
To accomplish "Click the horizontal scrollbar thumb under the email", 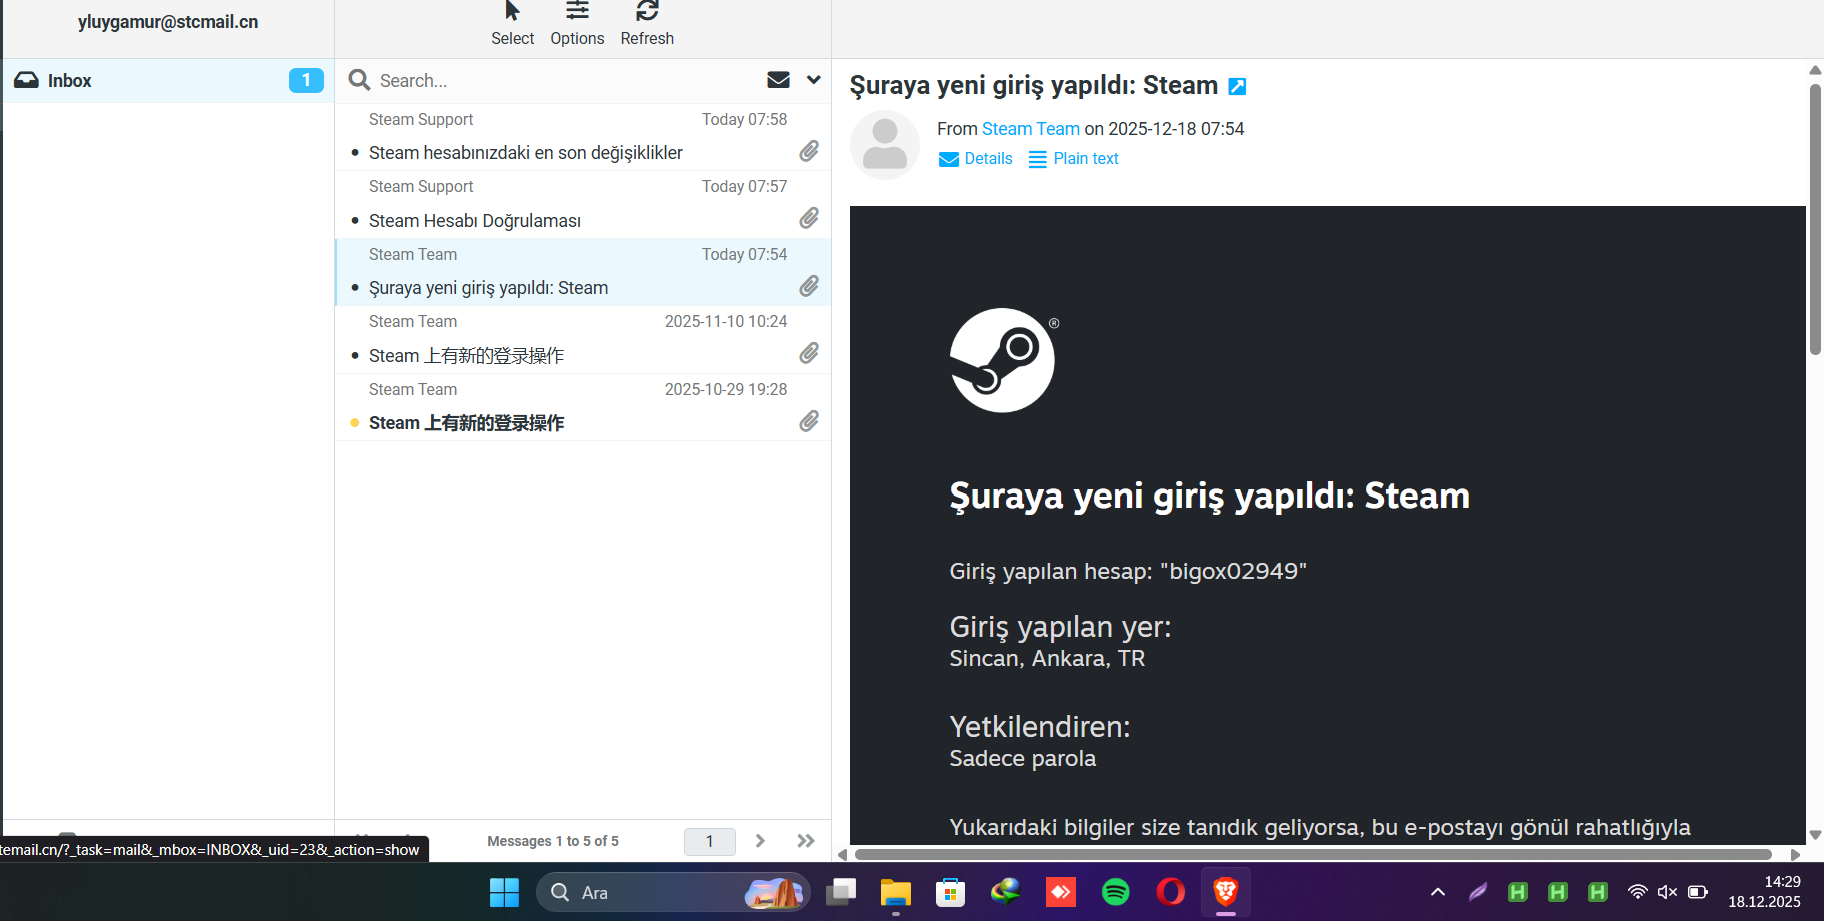I will [1313, 854].
